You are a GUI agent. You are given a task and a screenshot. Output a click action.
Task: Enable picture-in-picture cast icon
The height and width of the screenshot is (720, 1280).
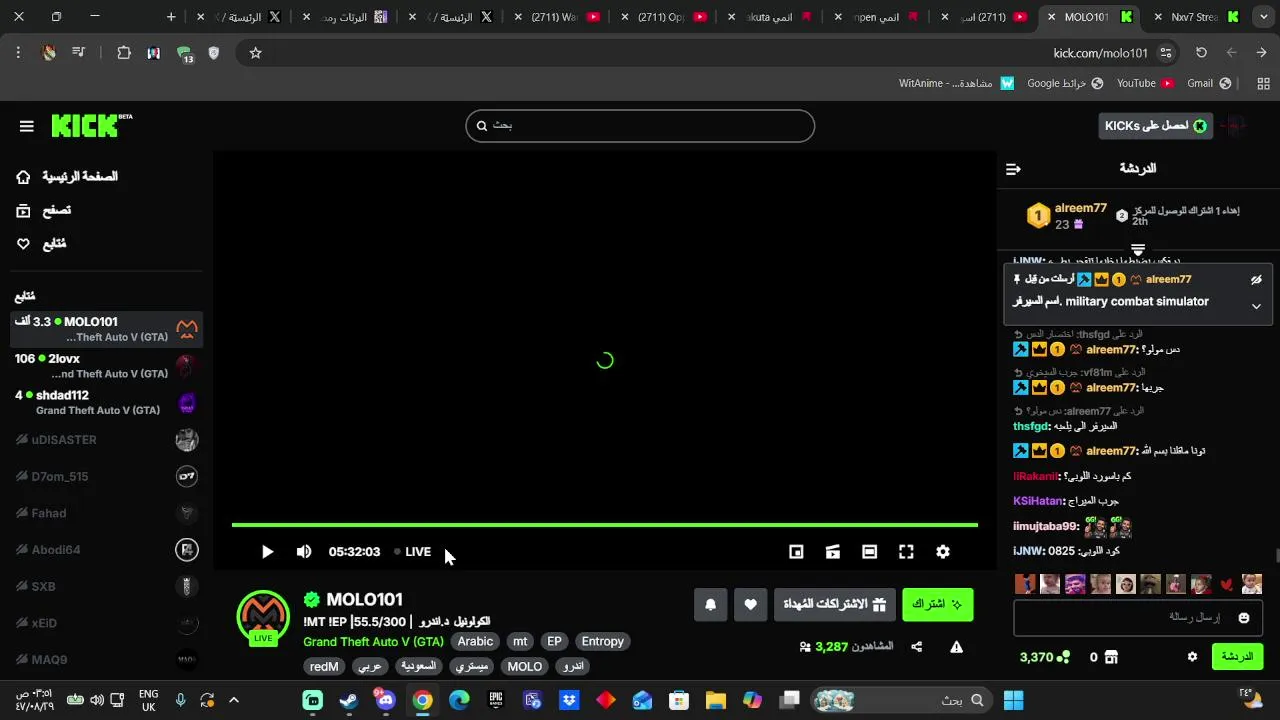pyautogui.click(x=833, y=552)
